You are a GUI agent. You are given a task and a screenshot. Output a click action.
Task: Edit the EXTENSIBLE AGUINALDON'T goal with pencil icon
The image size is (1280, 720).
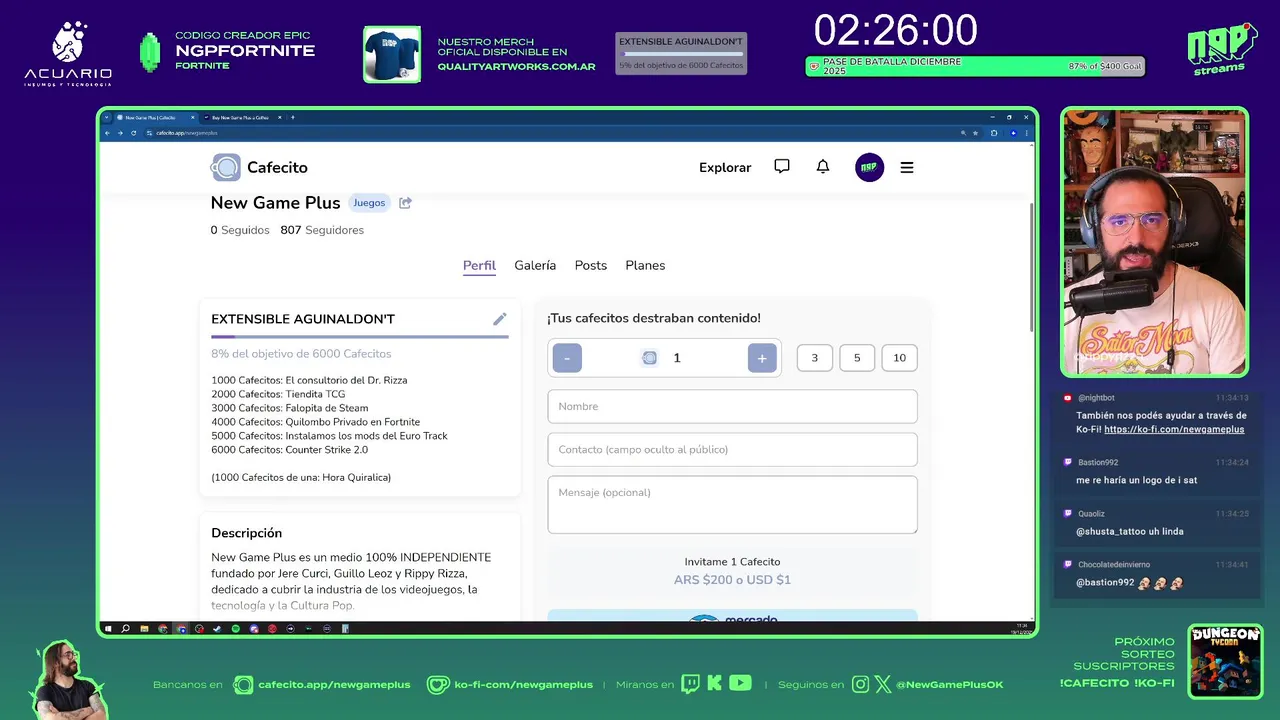click(x=500, y=319)
